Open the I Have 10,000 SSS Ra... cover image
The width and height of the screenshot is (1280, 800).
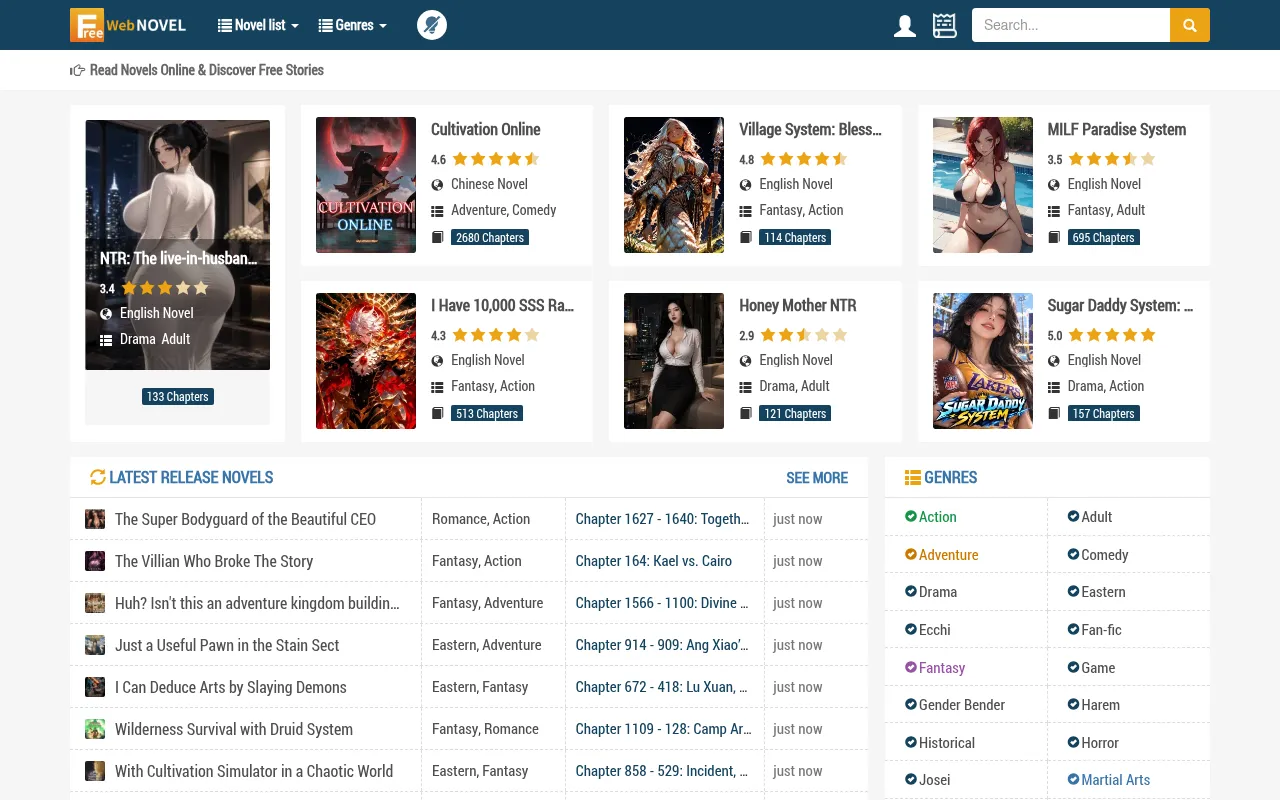point(366,361)
